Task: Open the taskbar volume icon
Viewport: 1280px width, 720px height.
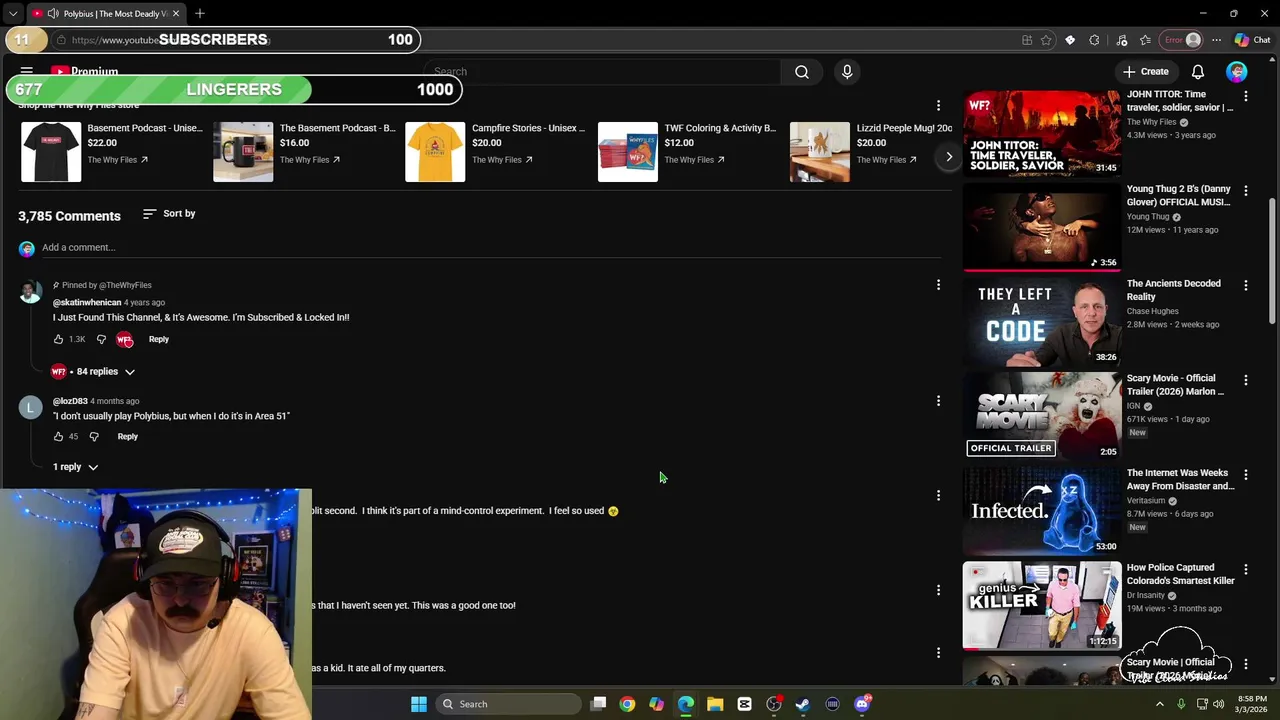Action: point(1219,704)
